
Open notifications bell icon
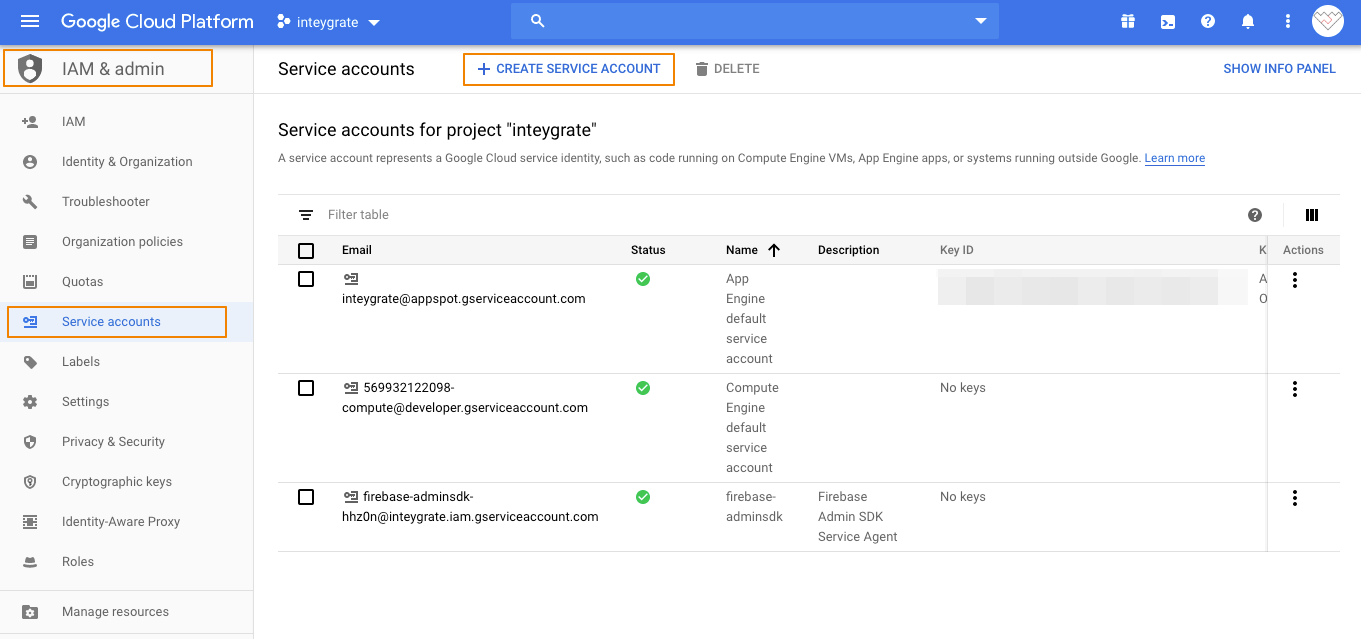(1248, 21)
